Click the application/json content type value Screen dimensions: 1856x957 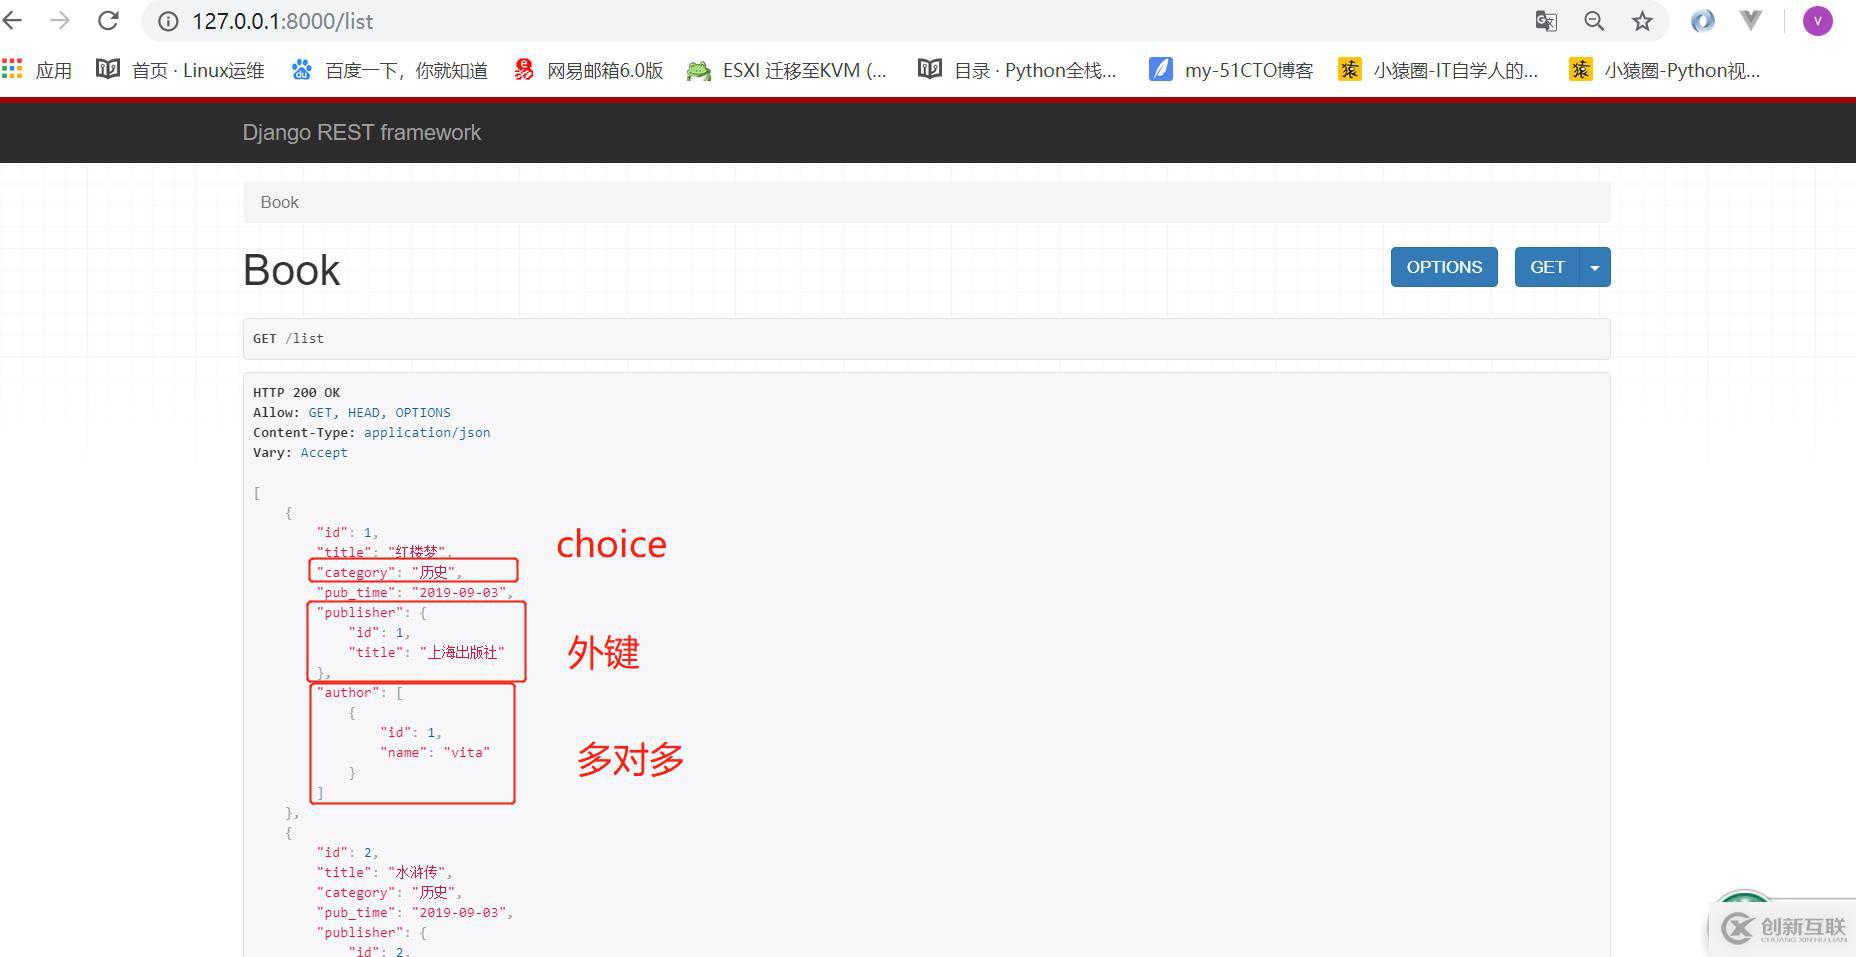click(427, 433)
